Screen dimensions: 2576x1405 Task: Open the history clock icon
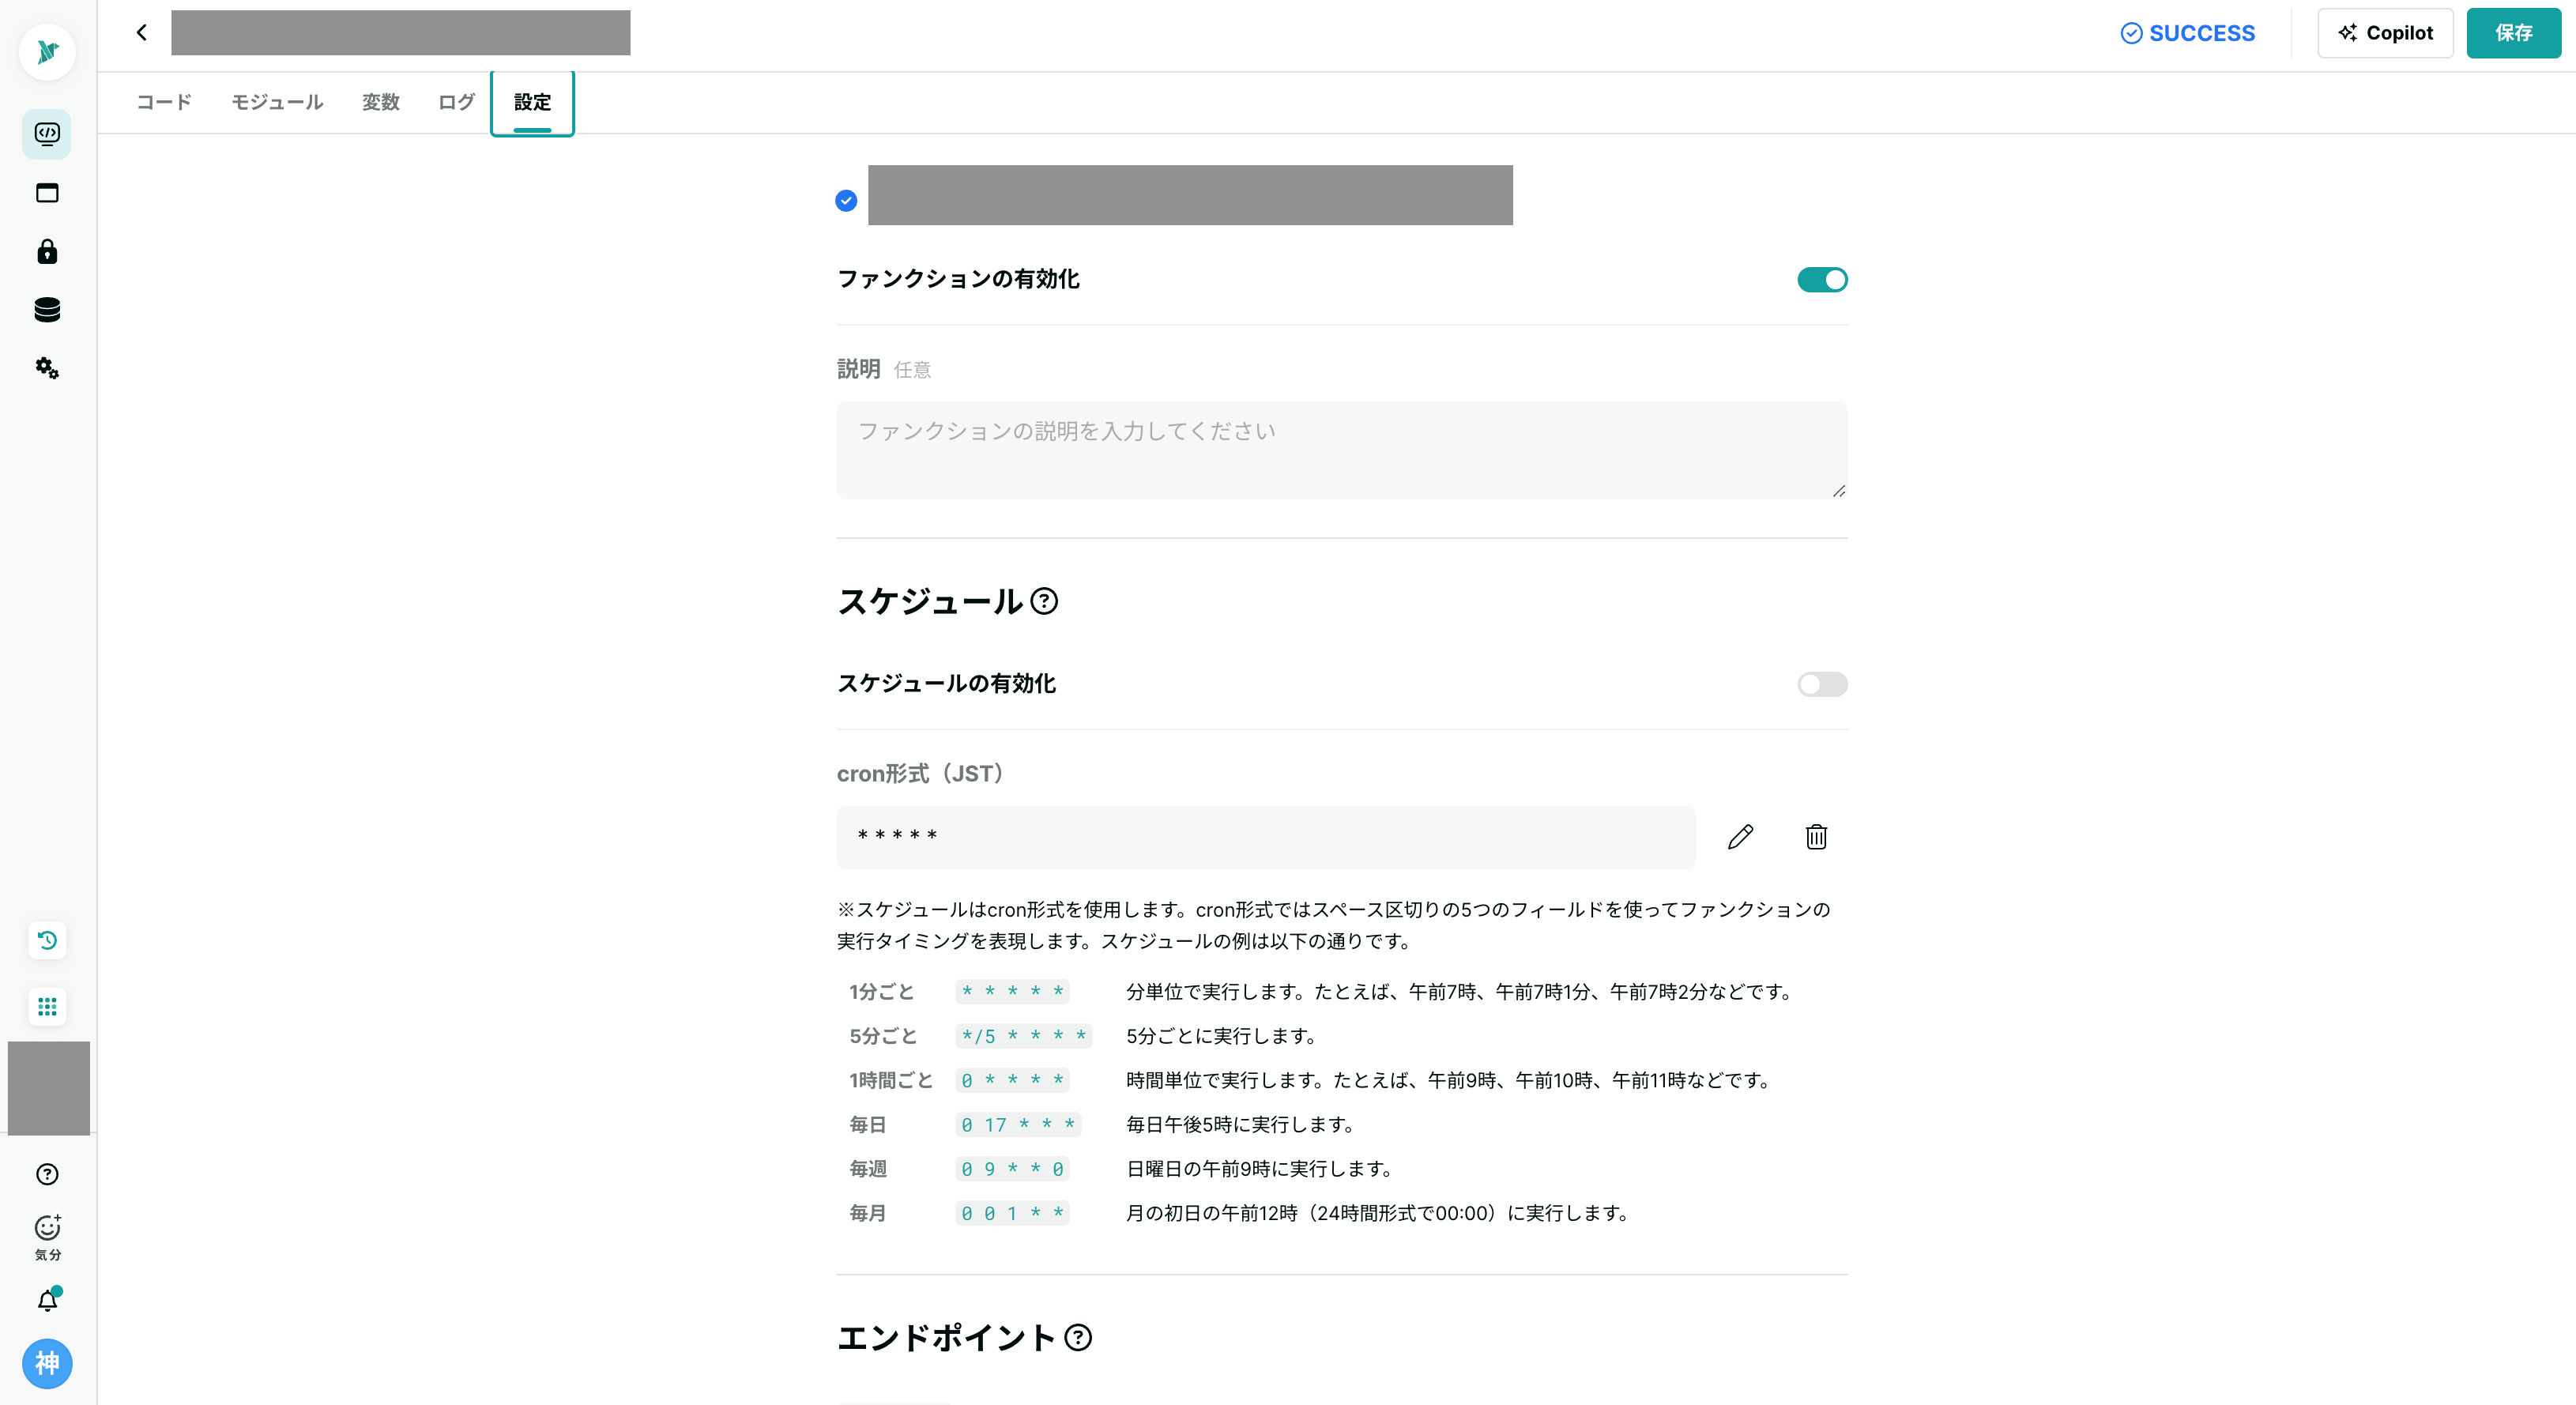point(47,940)
